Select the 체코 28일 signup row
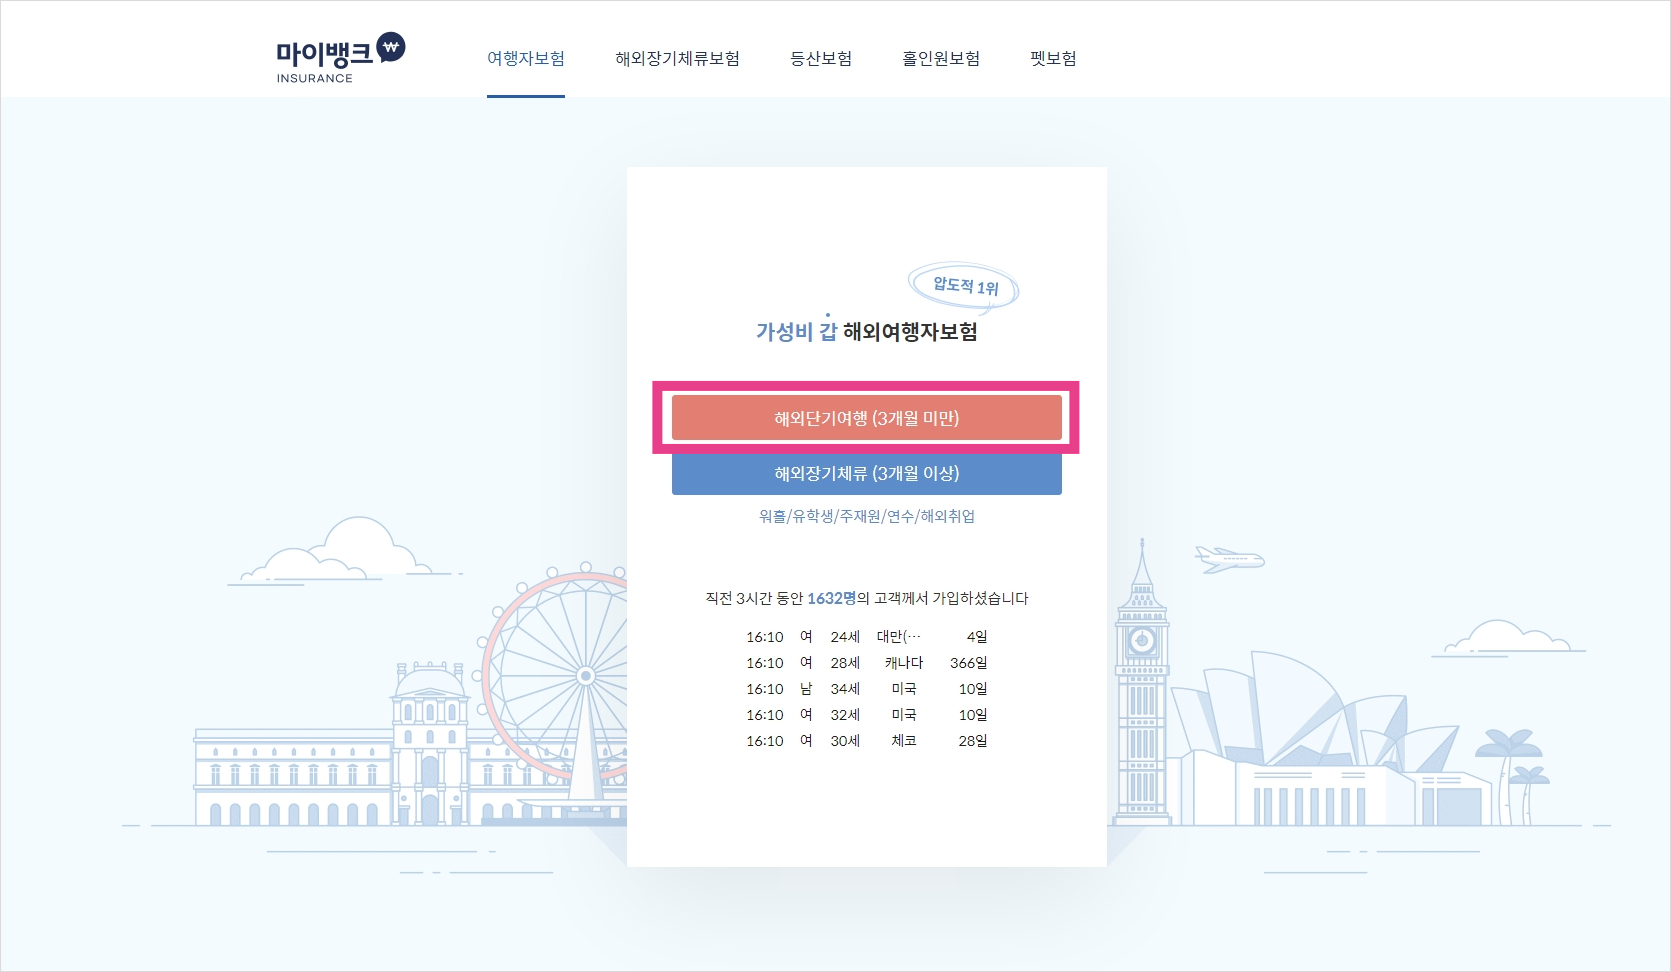 (866, 740)
